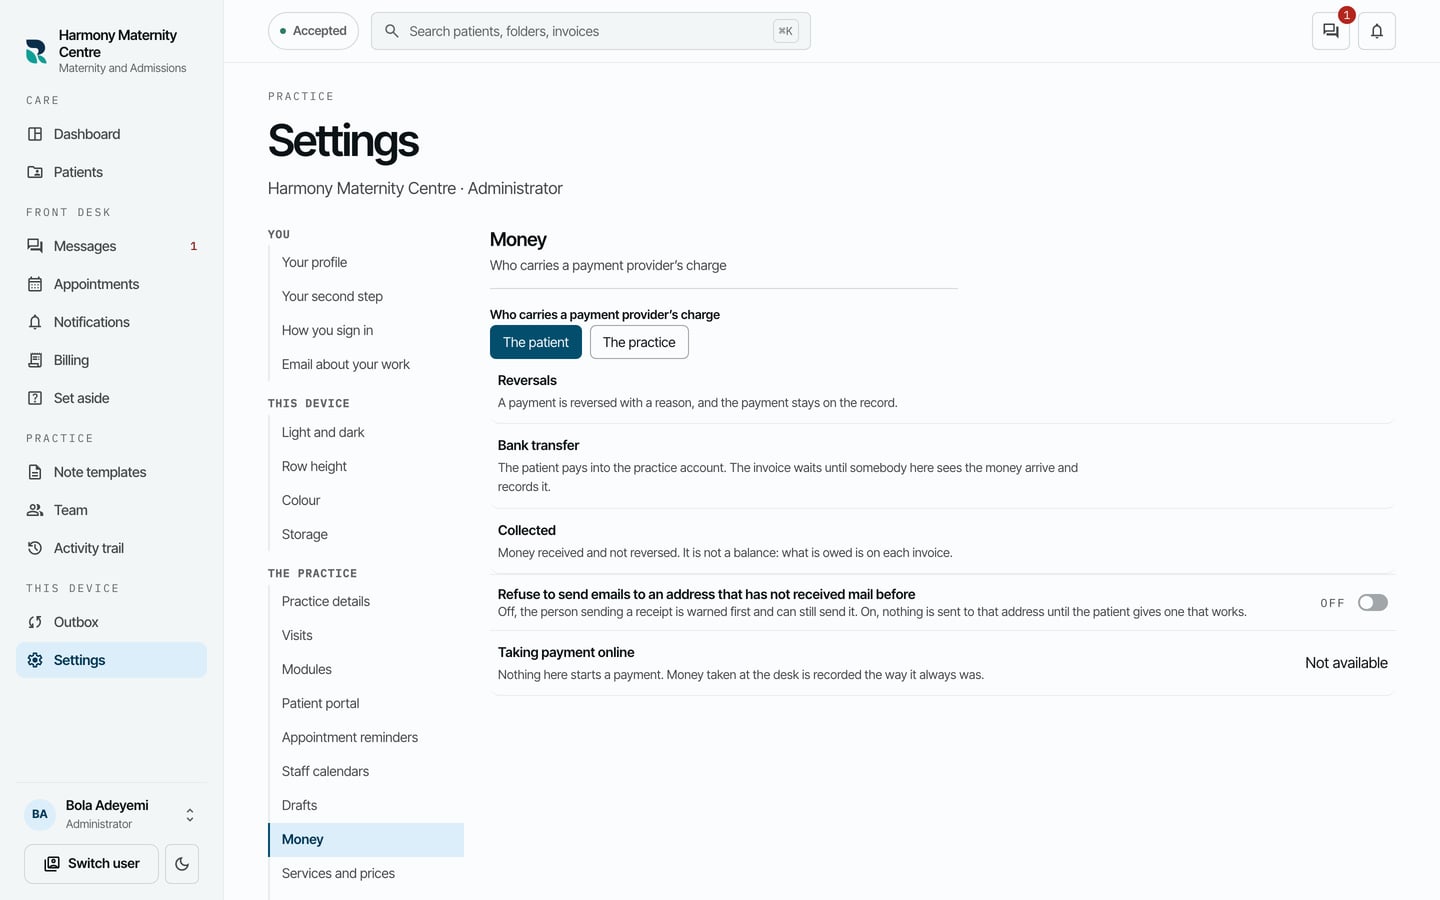The height and width of the screenshot is (900, 1440).
Task: Open Your profile settings section
Action: (366, 262)
